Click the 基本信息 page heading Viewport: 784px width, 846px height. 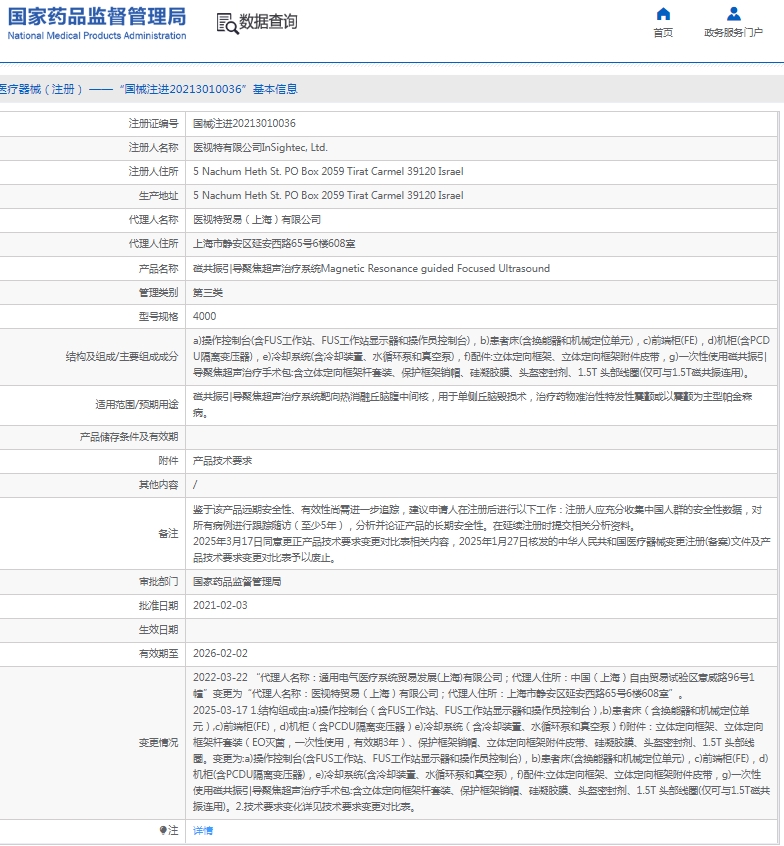pyautogui.click(x=148, y=89)
